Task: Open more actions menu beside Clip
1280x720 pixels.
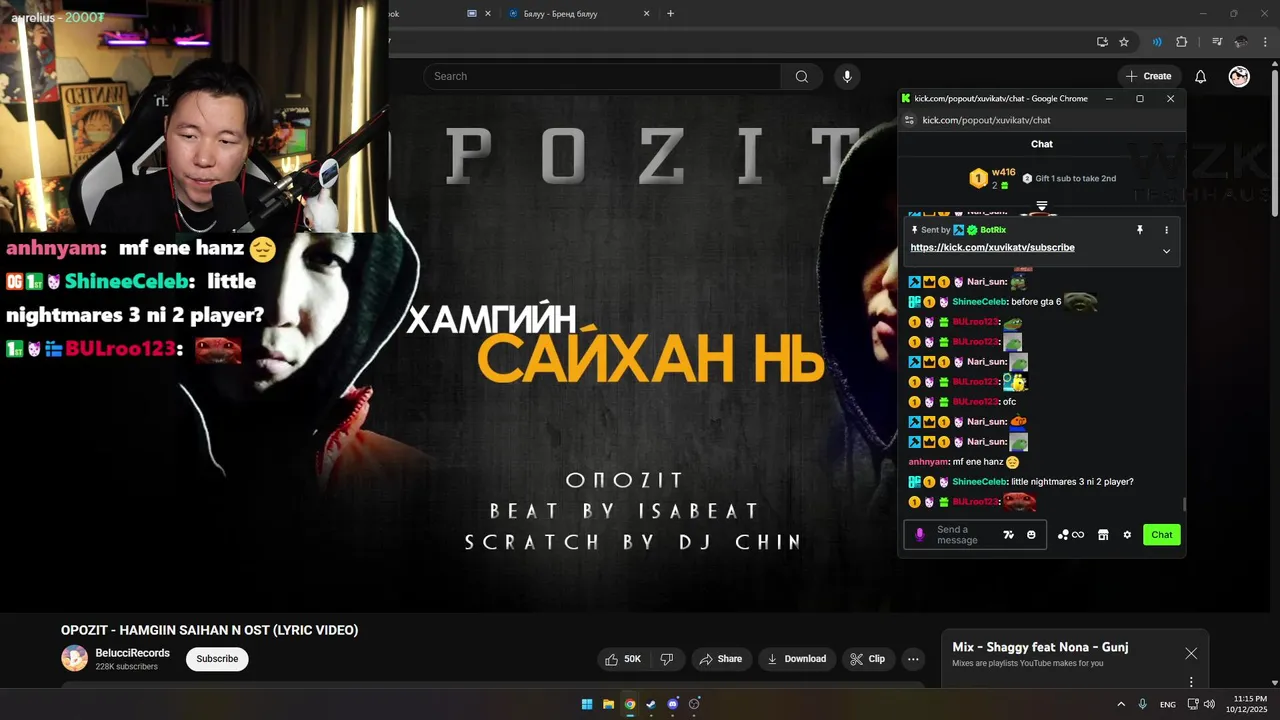Action: [x=913, y=659]
